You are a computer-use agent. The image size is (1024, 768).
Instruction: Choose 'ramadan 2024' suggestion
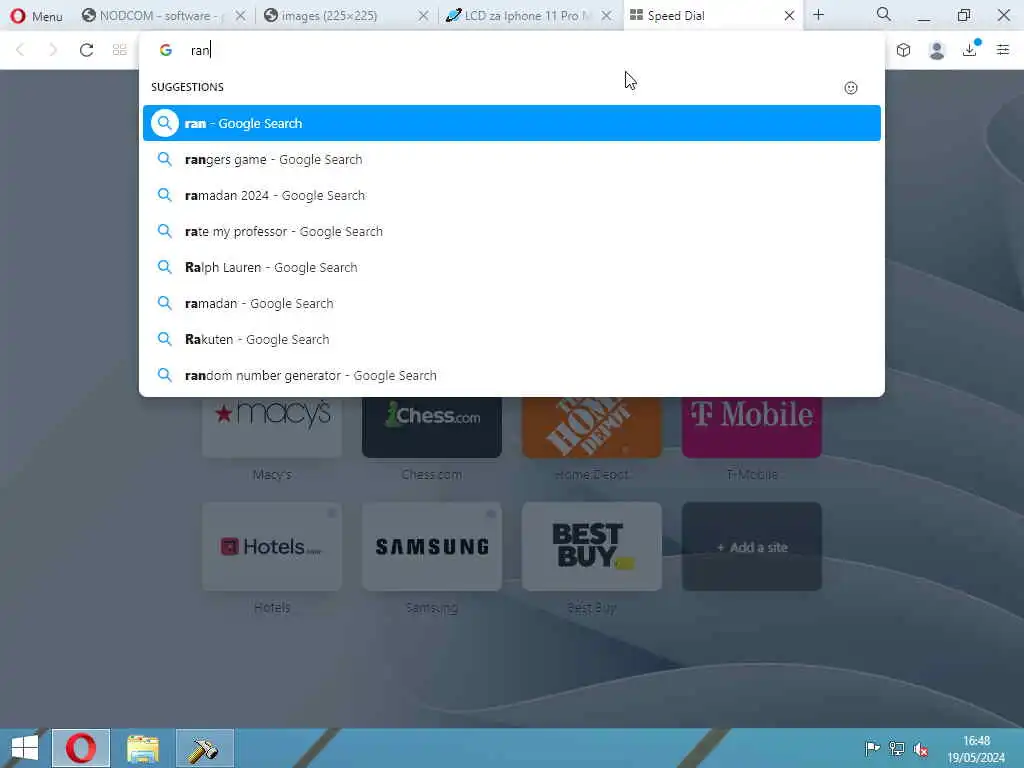[x=511, y=195]
